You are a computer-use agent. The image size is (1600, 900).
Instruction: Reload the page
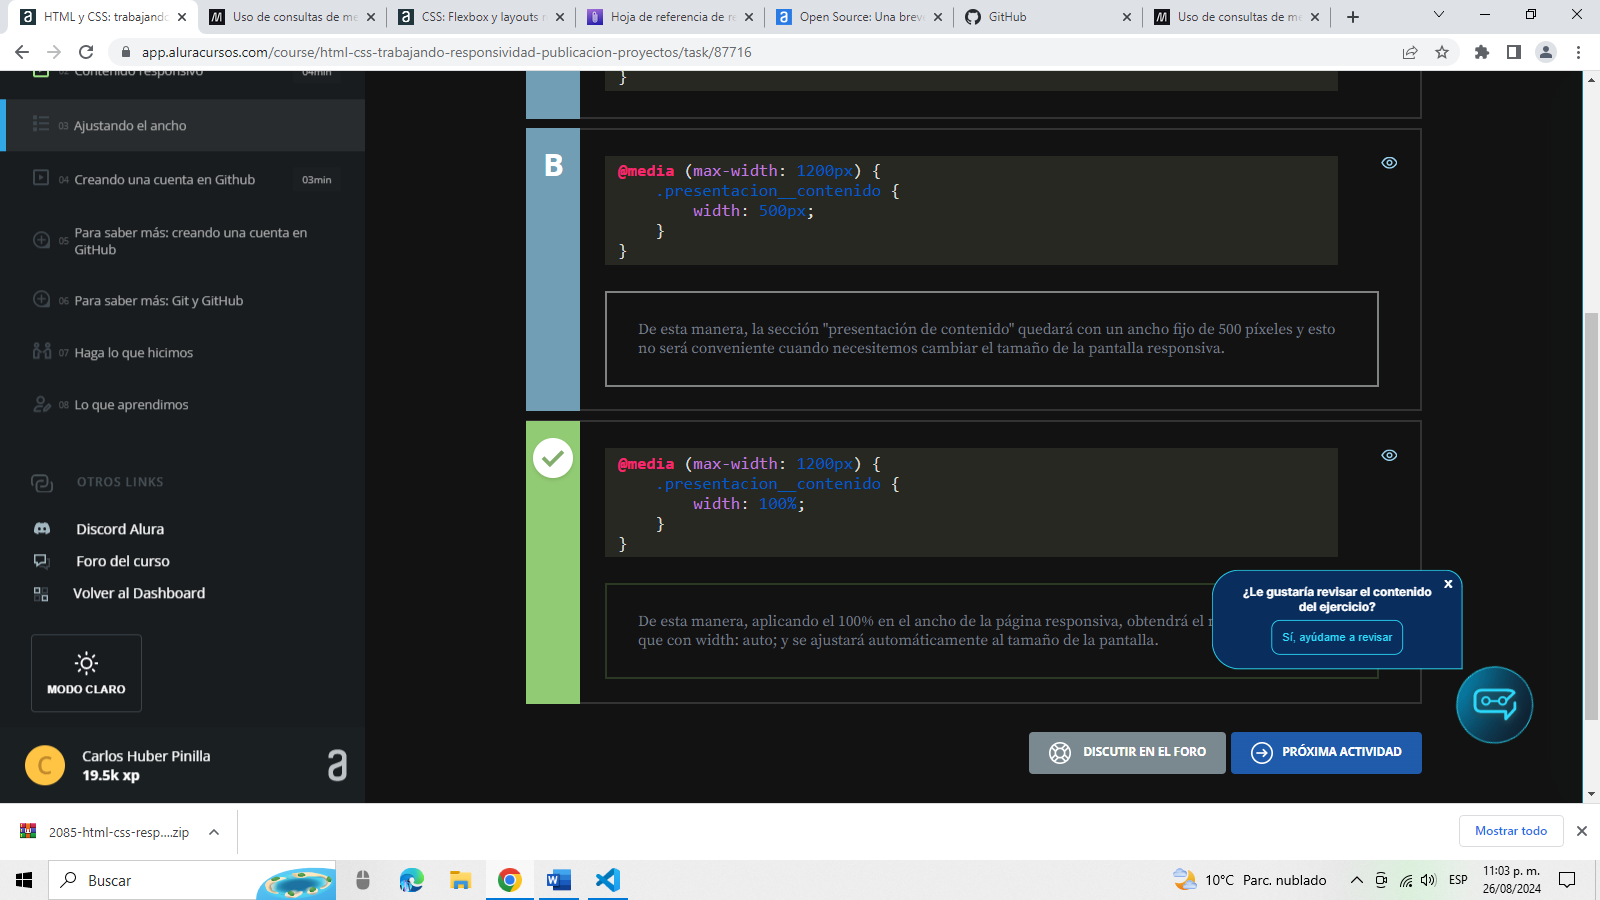coord(86,52)
